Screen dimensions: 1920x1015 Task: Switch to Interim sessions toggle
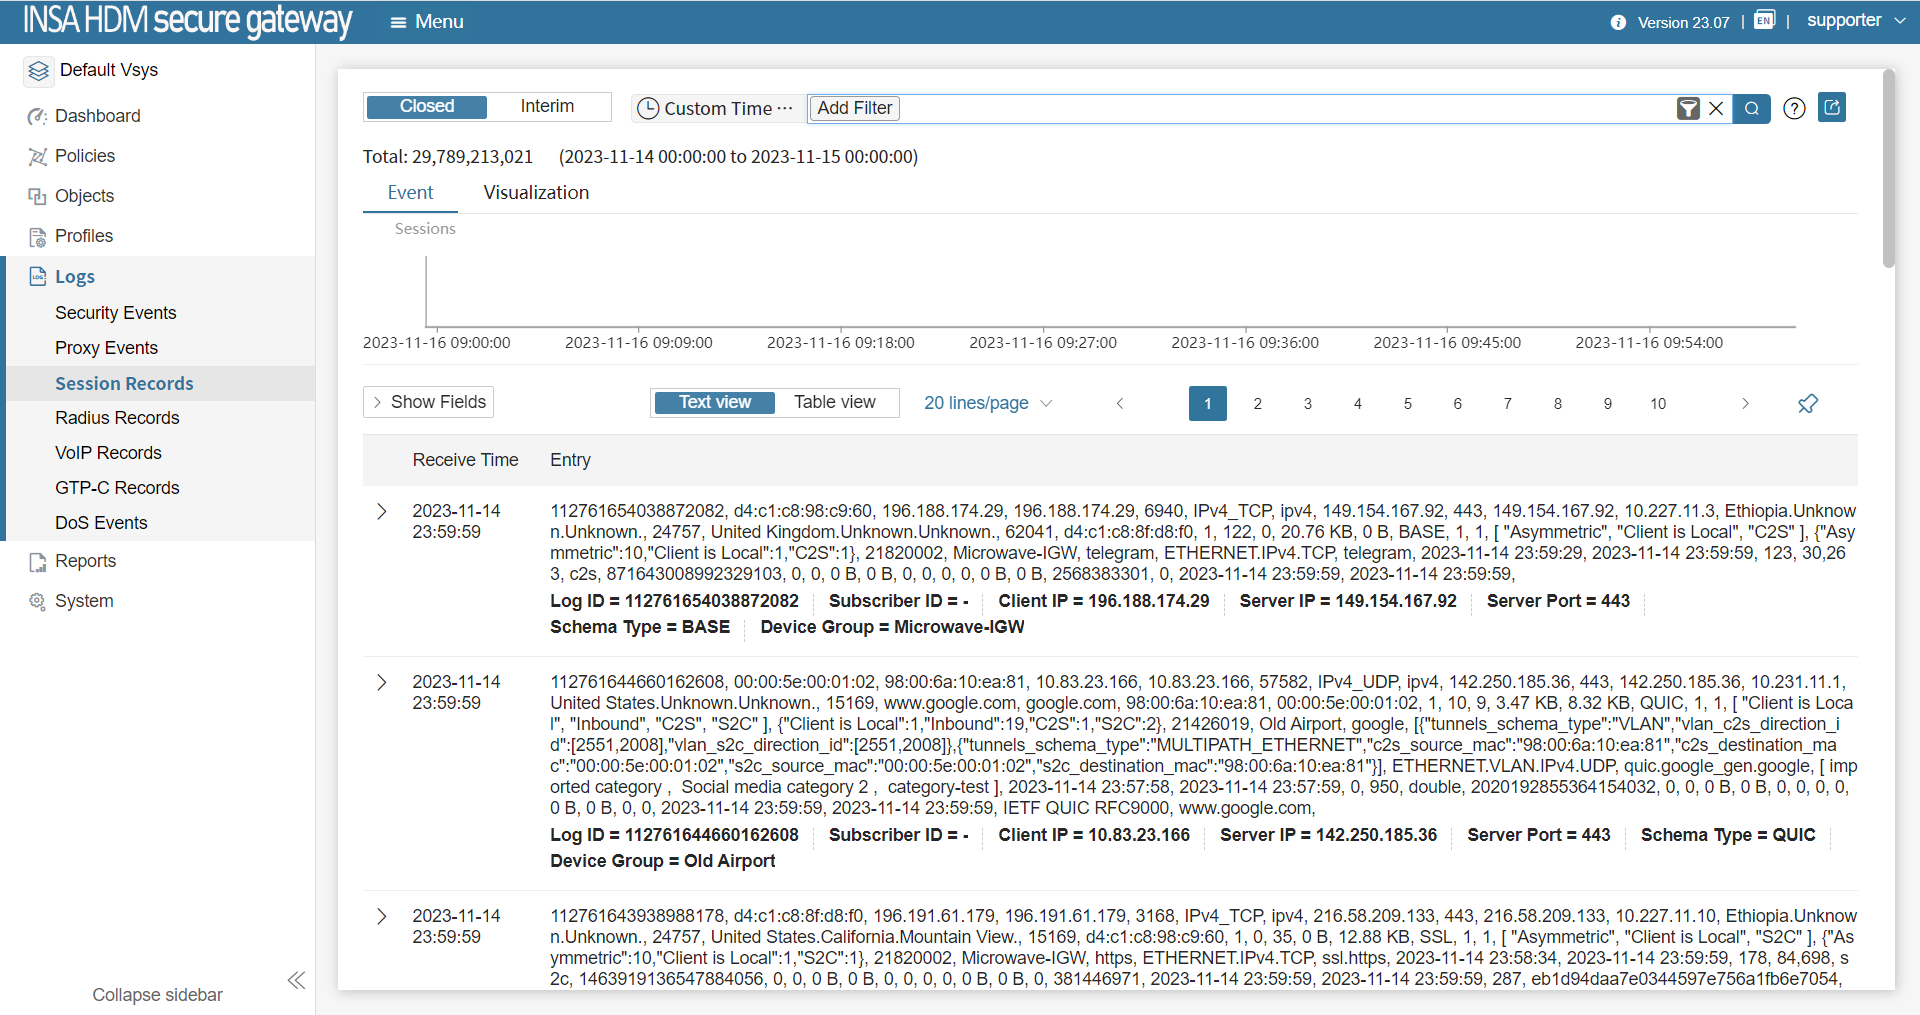[x=547, y=107]
